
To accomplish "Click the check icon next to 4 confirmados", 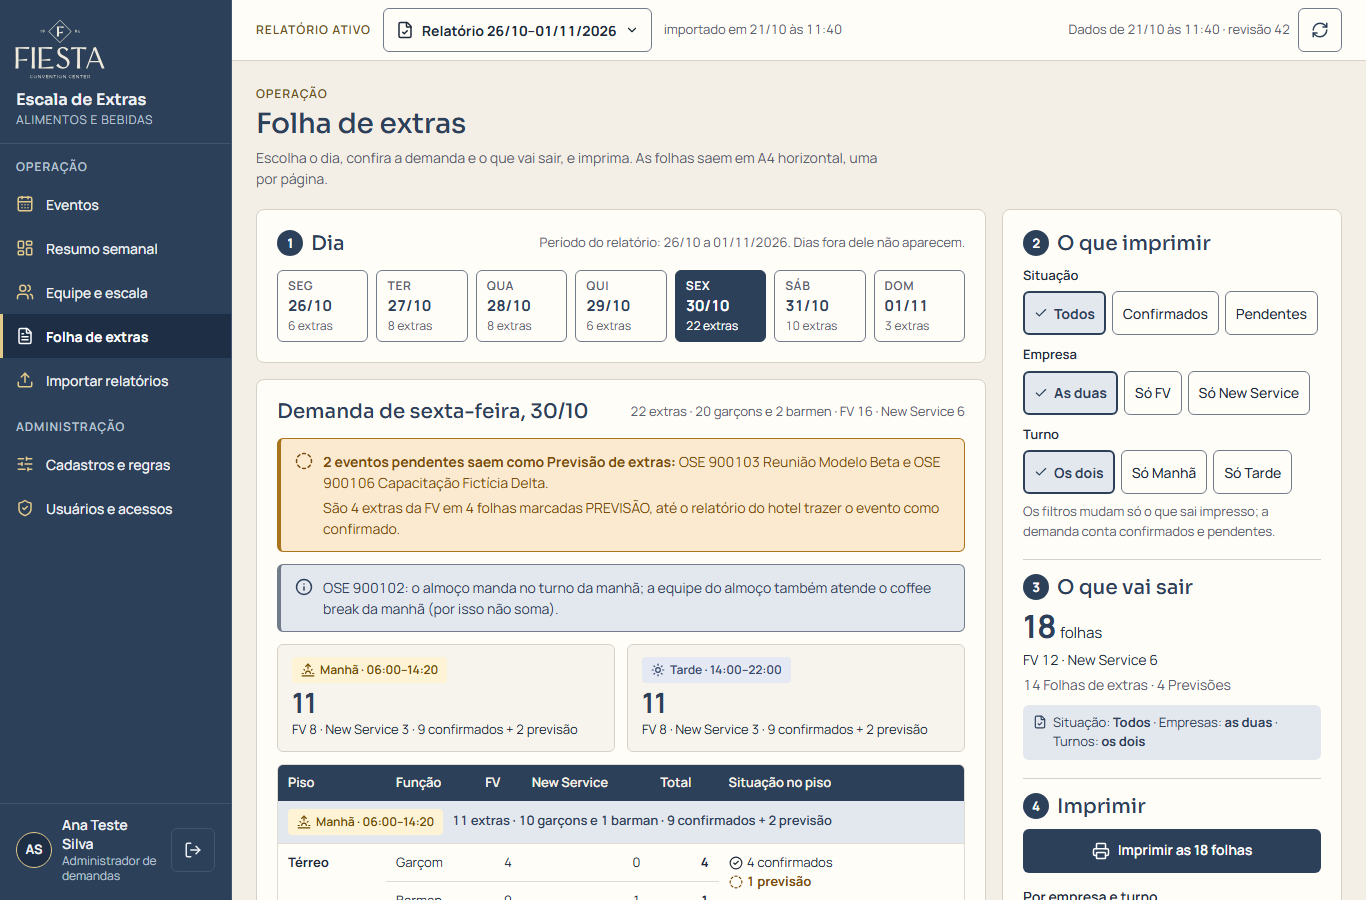I will pyautogui.click(x=736, y=863).
